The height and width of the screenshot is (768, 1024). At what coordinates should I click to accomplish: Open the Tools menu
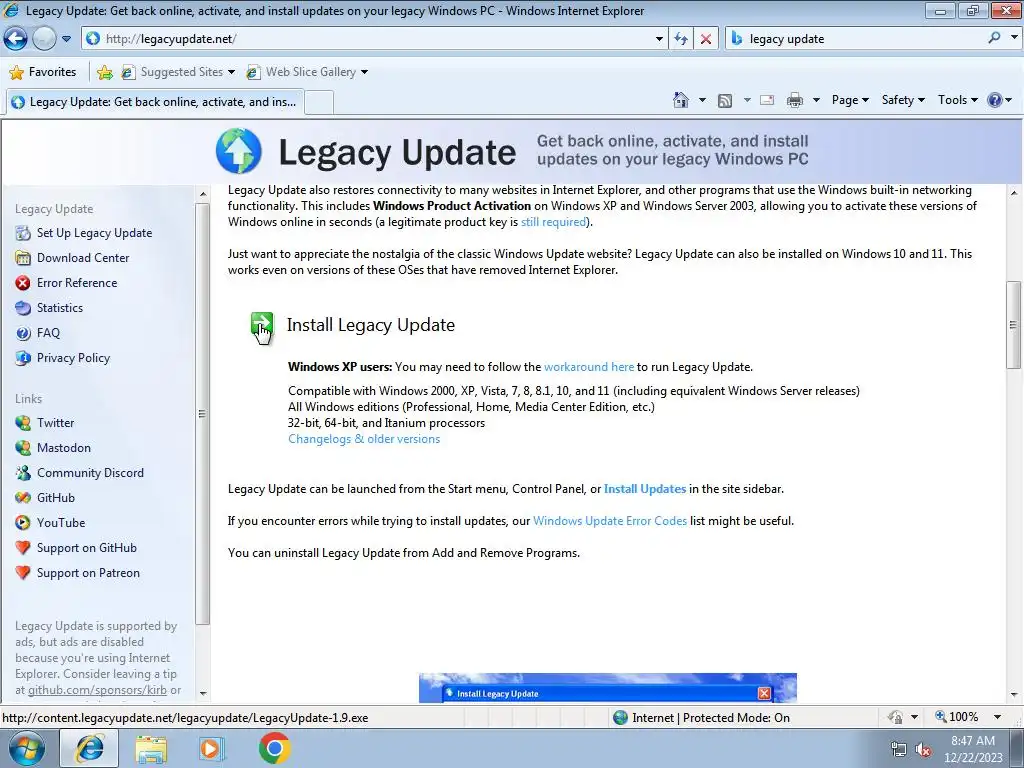click(957, 100)
